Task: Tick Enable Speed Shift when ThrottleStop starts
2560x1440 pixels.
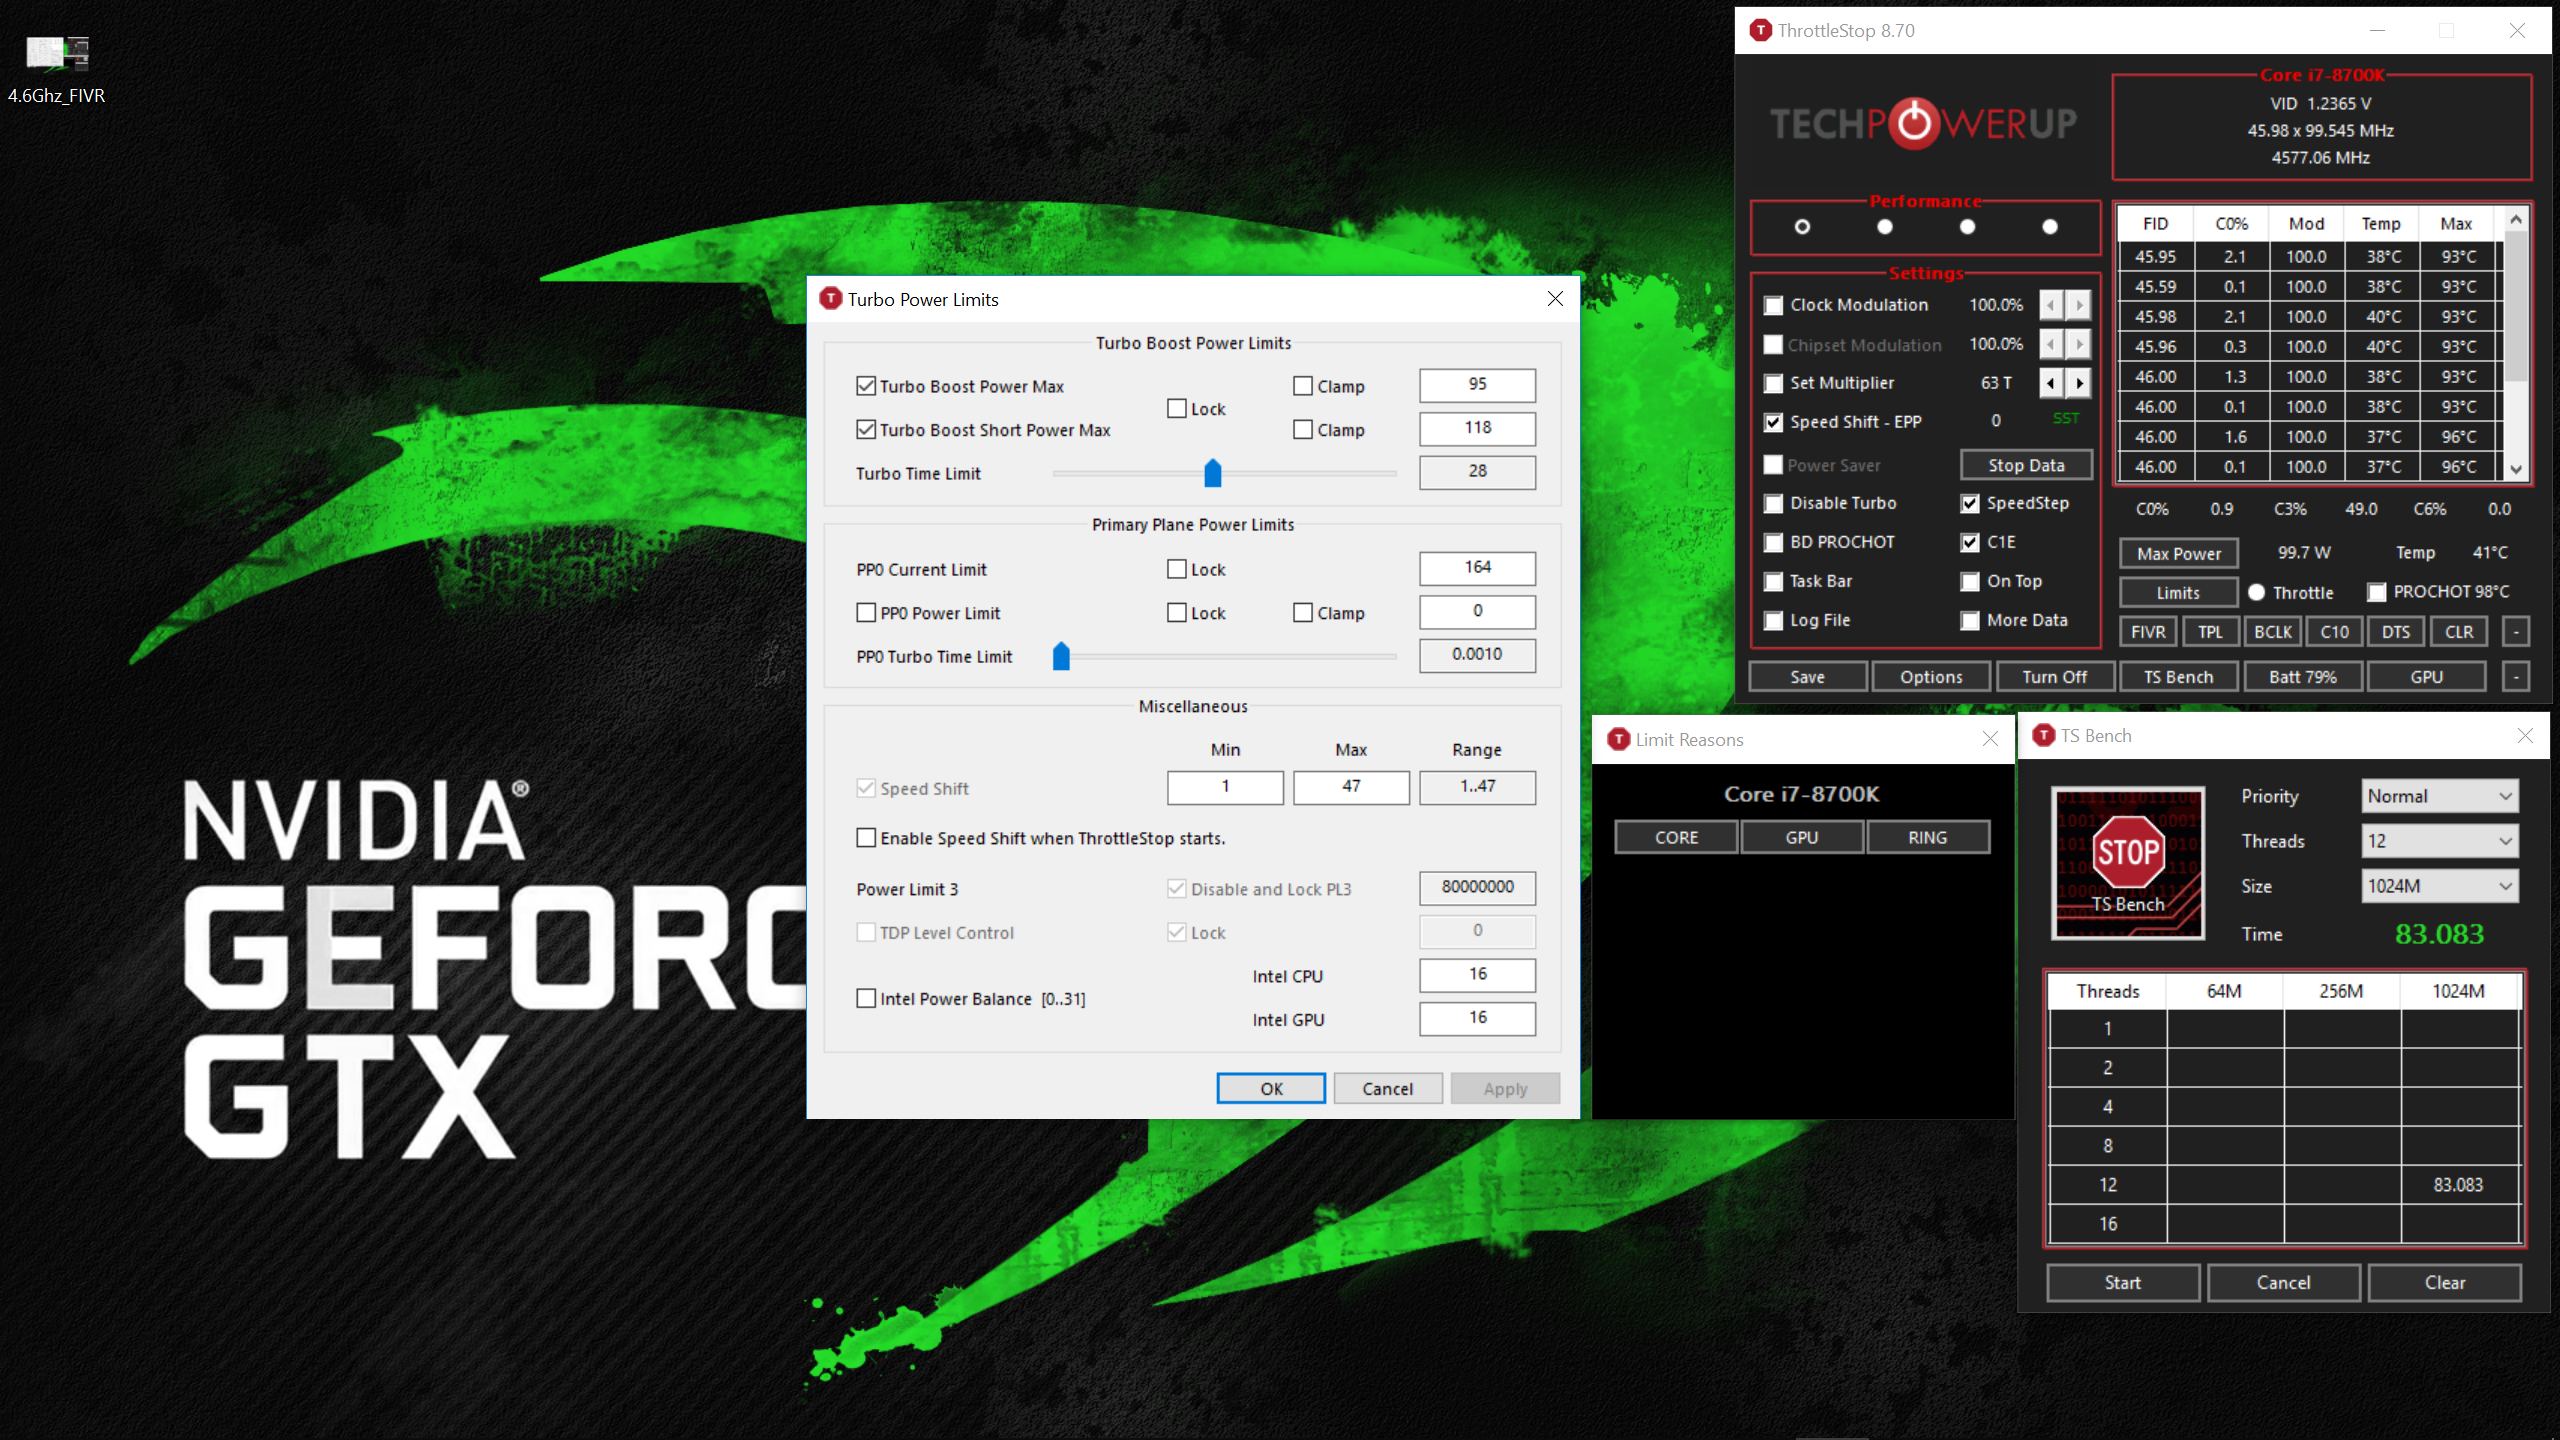Action: coord(866,838)
